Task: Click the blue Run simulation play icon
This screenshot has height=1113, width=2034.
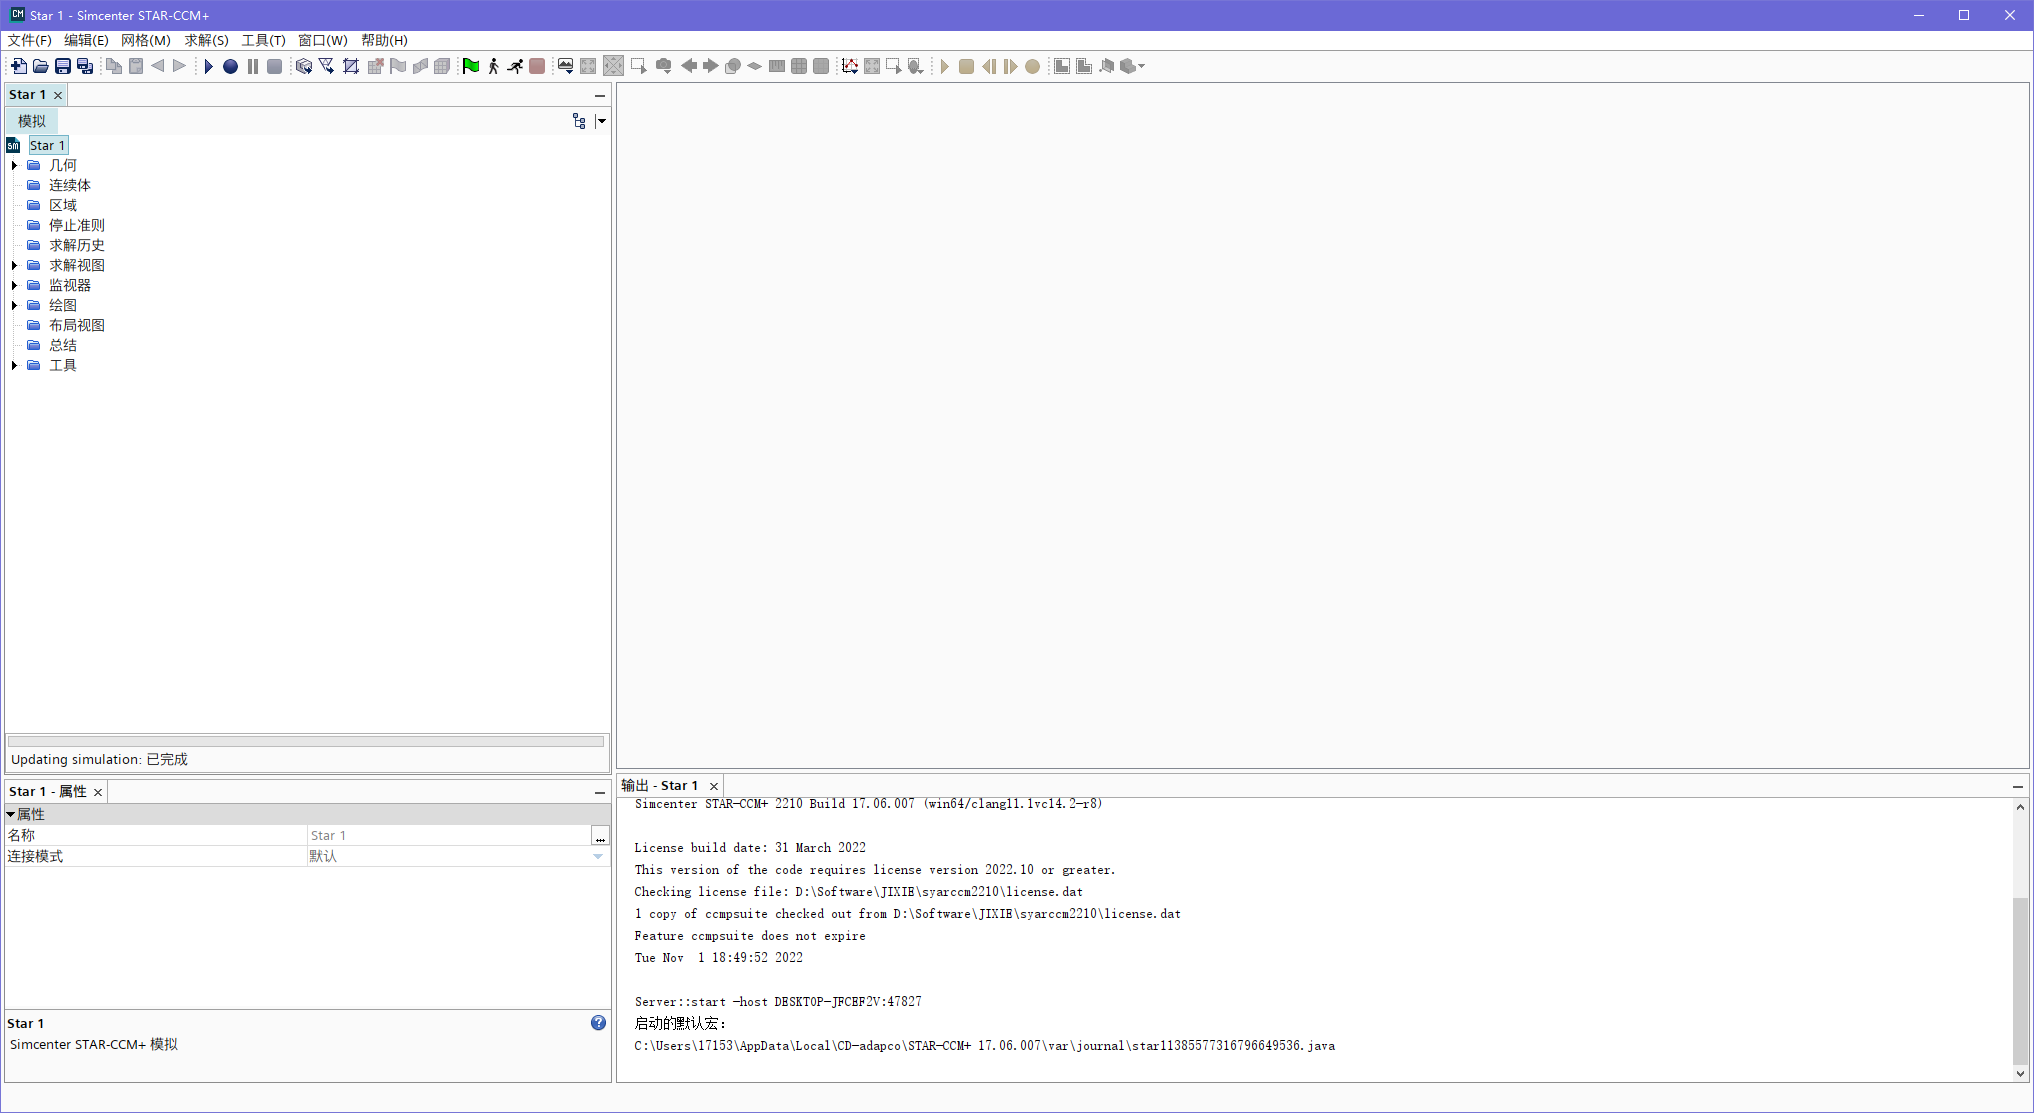Action: pos(208,66)
